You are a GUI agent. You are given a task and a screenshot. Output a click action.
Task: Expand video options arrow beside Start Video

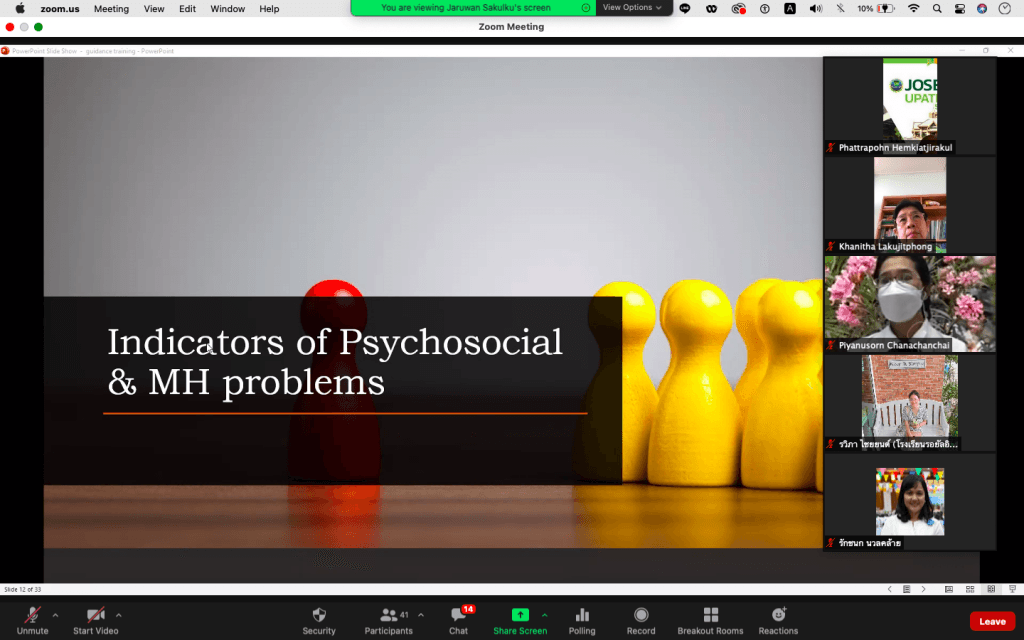point(119,615)
